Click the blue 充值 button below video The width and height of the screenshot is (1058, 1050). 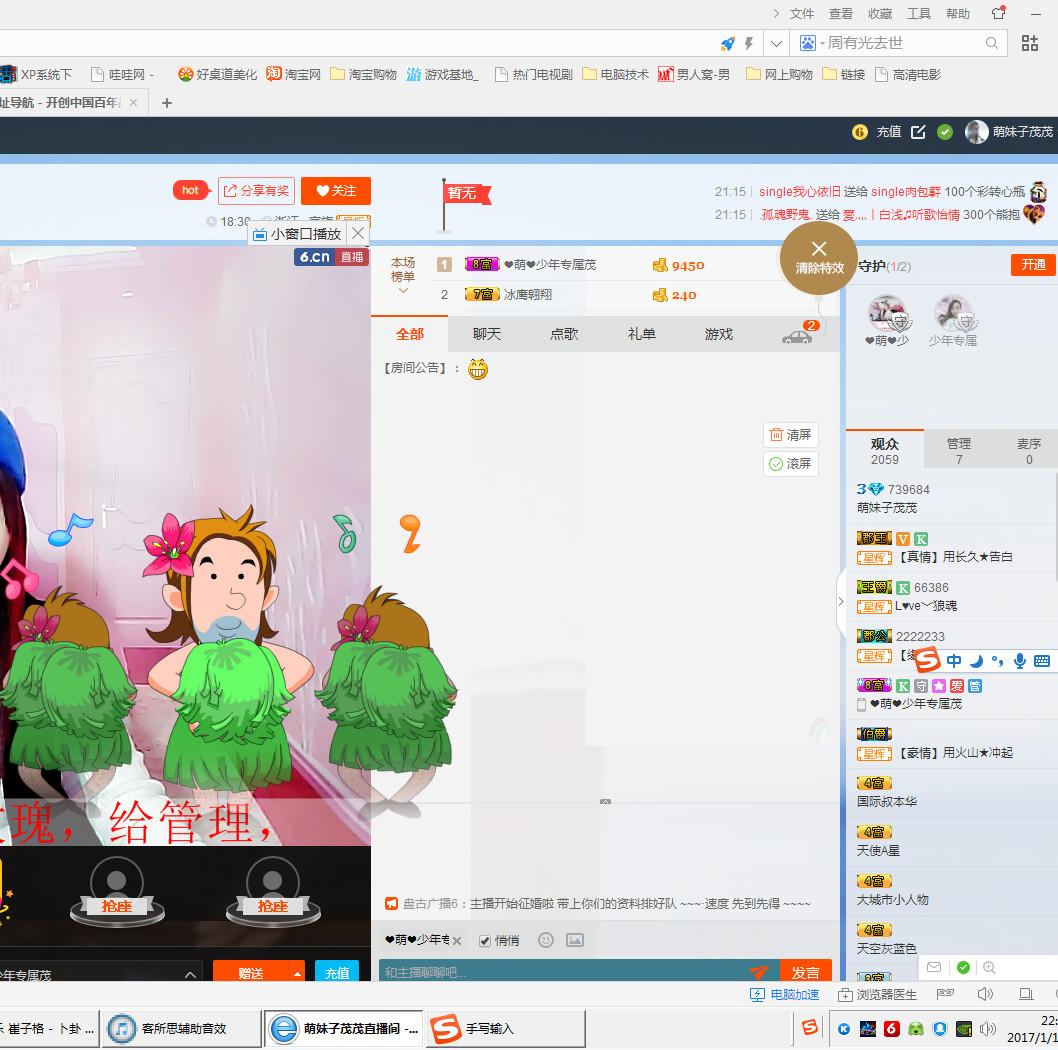point(337,972)
